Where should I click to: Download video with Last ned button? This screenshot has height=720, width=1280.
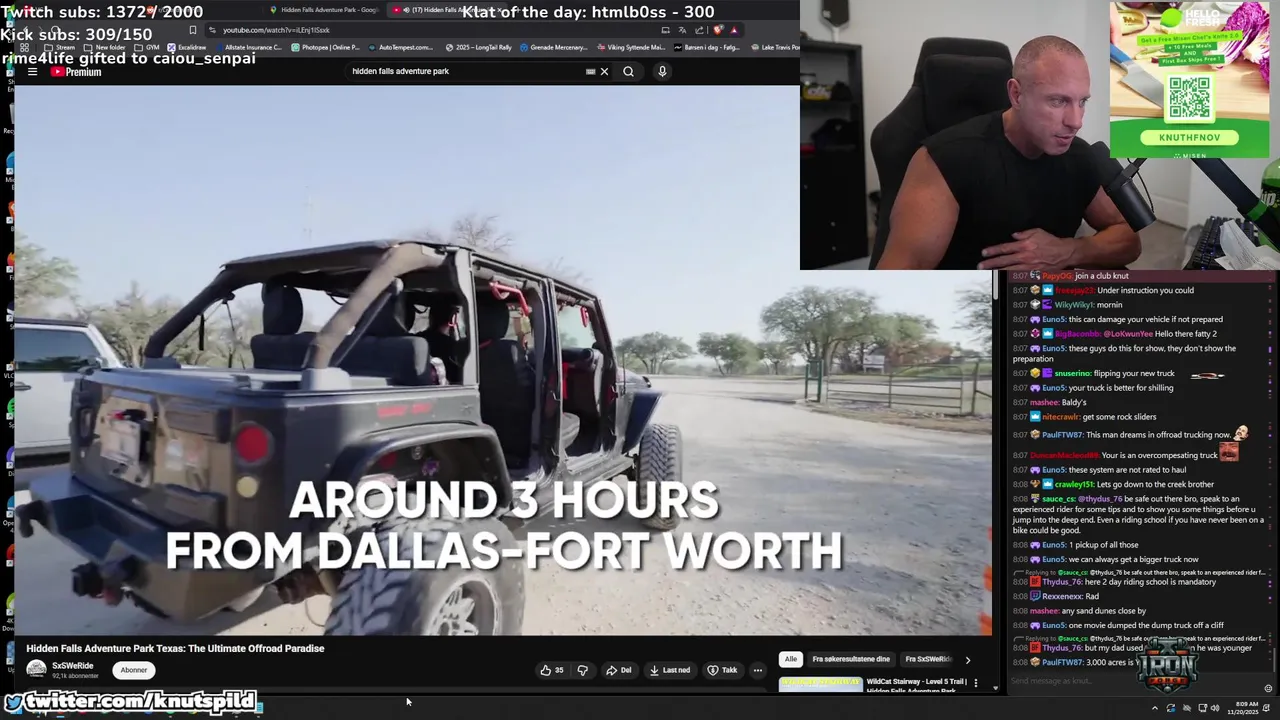tap(669, 670)
